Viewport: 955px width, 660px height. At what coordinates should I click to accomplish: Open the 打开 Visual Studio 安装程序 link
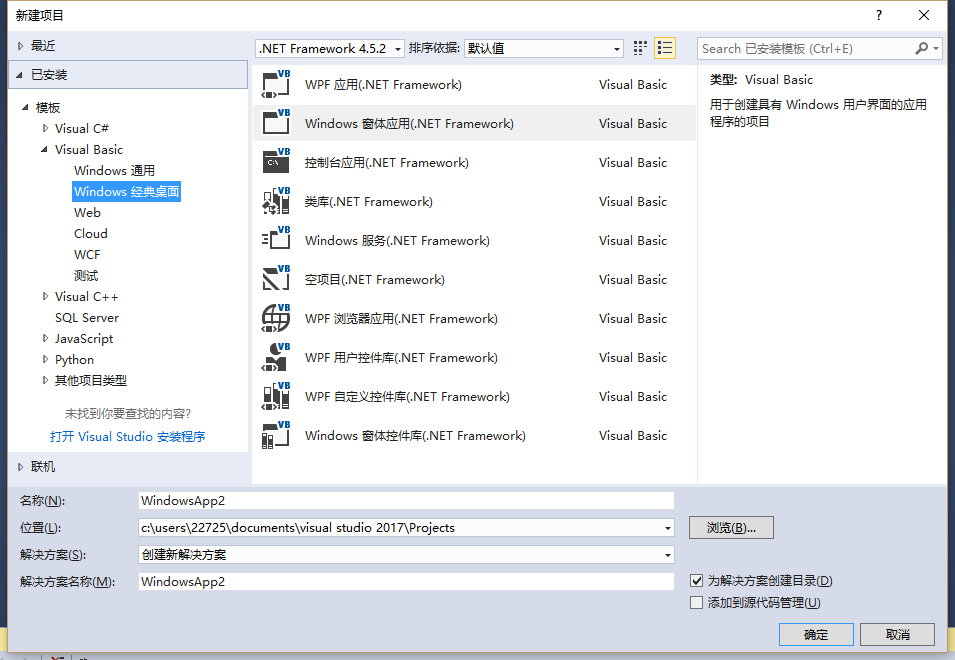pyautogui.click(x=127, y=437)
